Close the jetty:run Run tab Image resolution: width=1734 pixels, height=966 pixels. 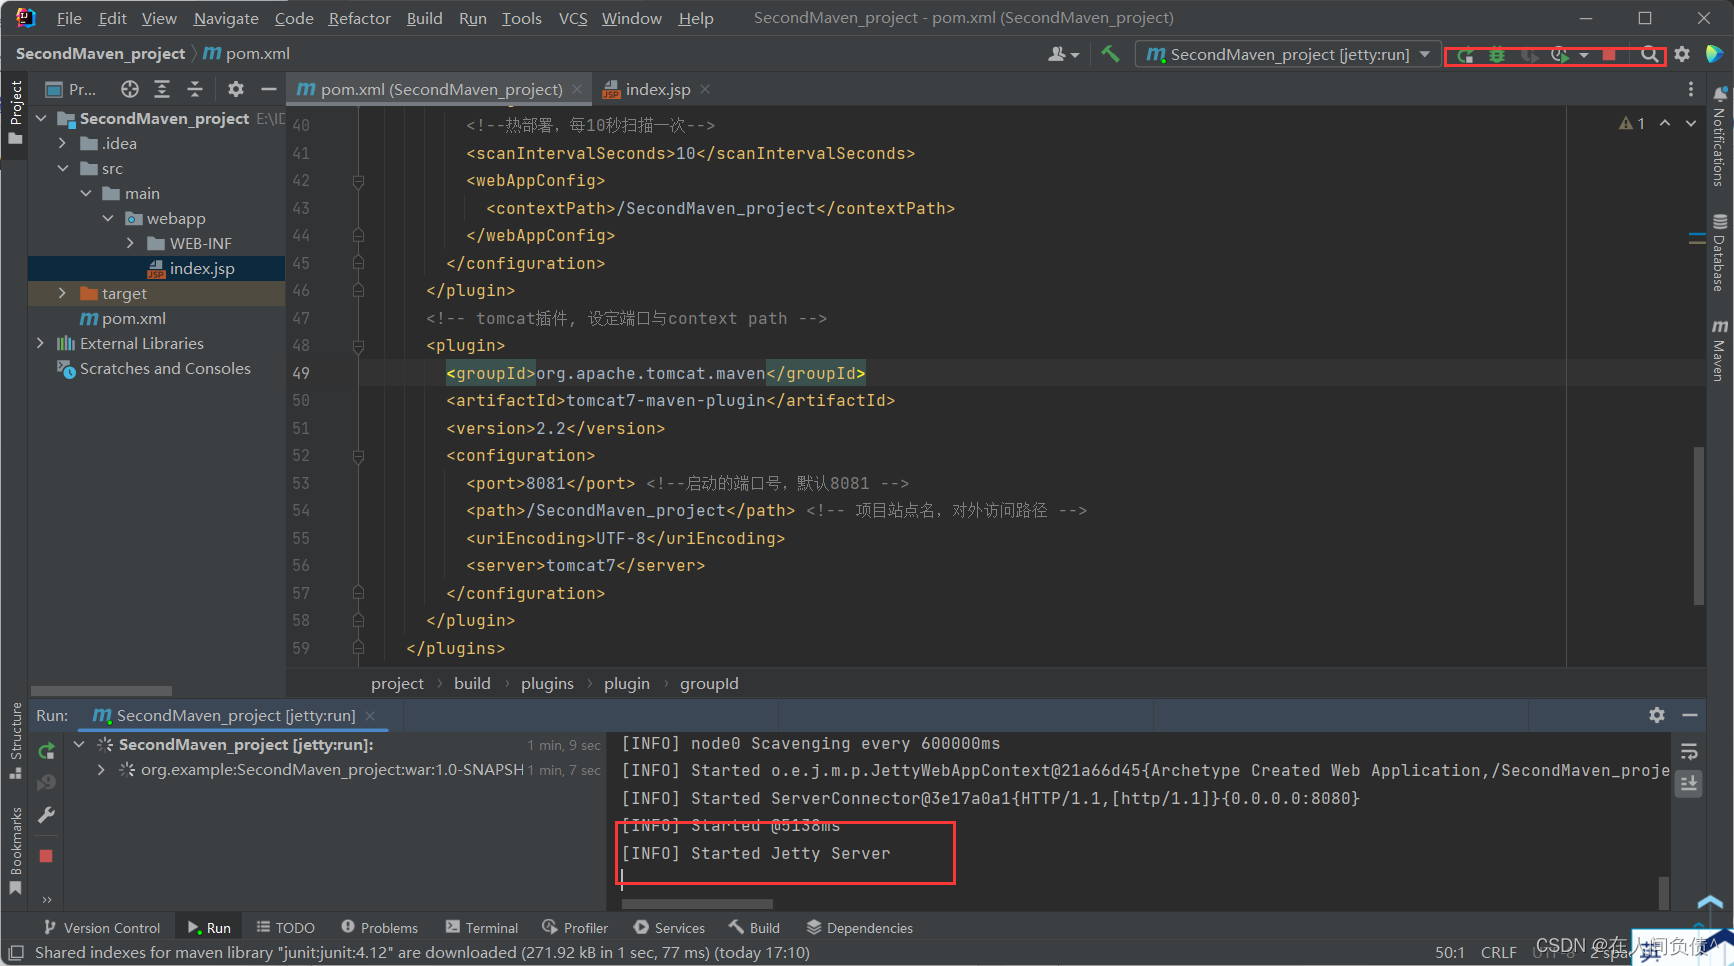pyautogui.click(x=370, y=716)
